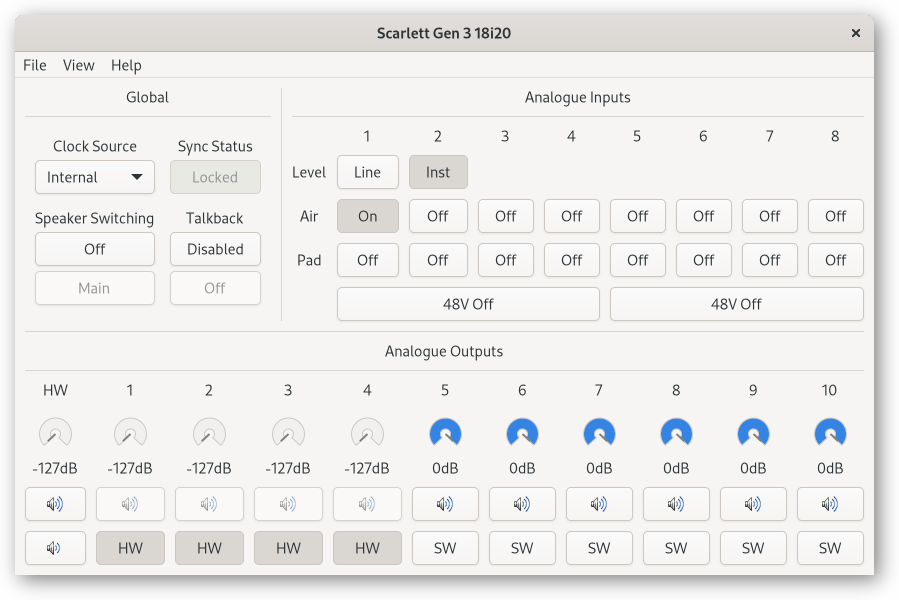
Task: Mute analogue output 10 speaker icon
Action: tap(830, 505)
